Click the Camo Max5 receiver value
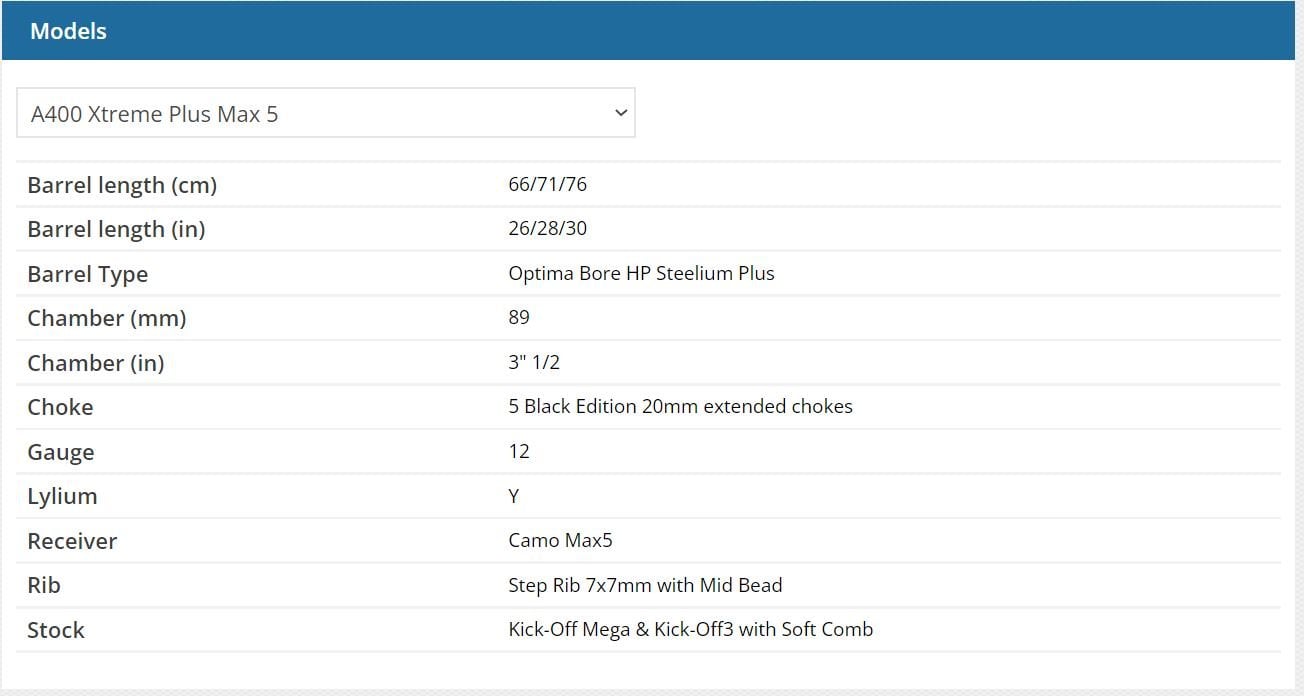 coord(560,540)
